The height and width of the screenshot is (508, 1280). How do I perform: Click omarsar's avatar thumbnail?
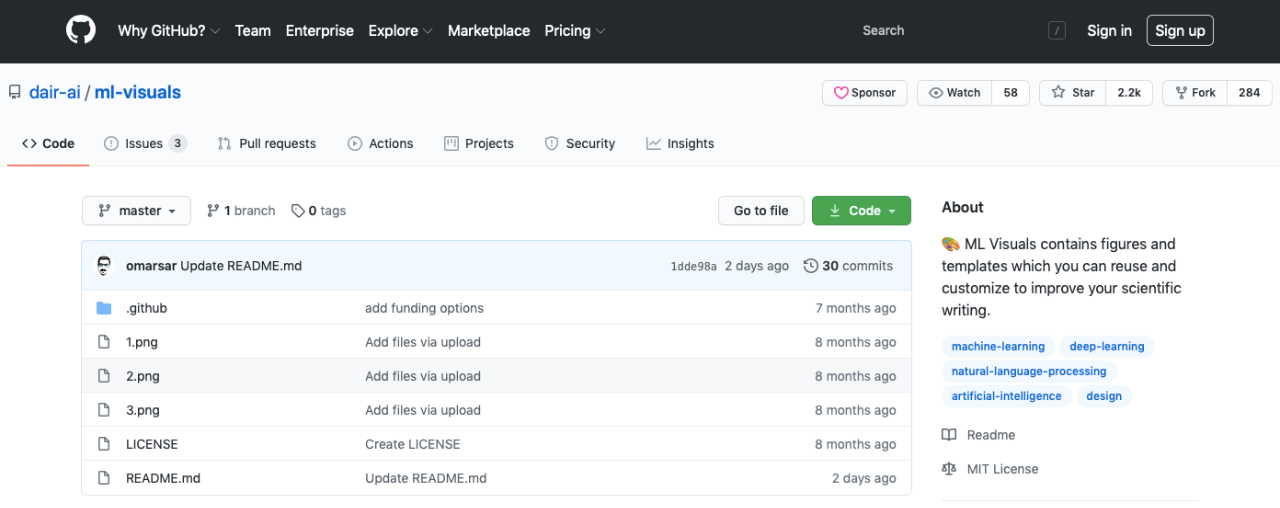pyautogui.click(x=105, y=266)
